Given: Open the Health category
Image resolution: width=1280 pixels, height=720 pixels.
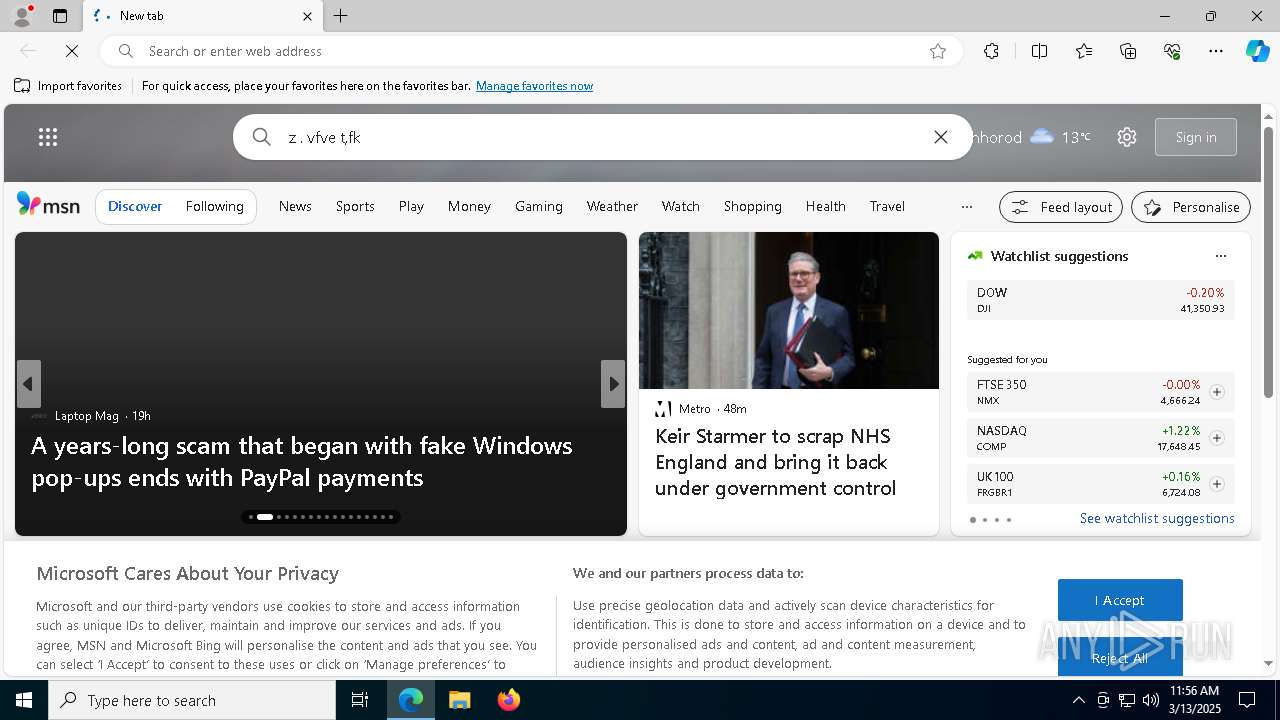Looking at the screenshot, I should point(826,206).
